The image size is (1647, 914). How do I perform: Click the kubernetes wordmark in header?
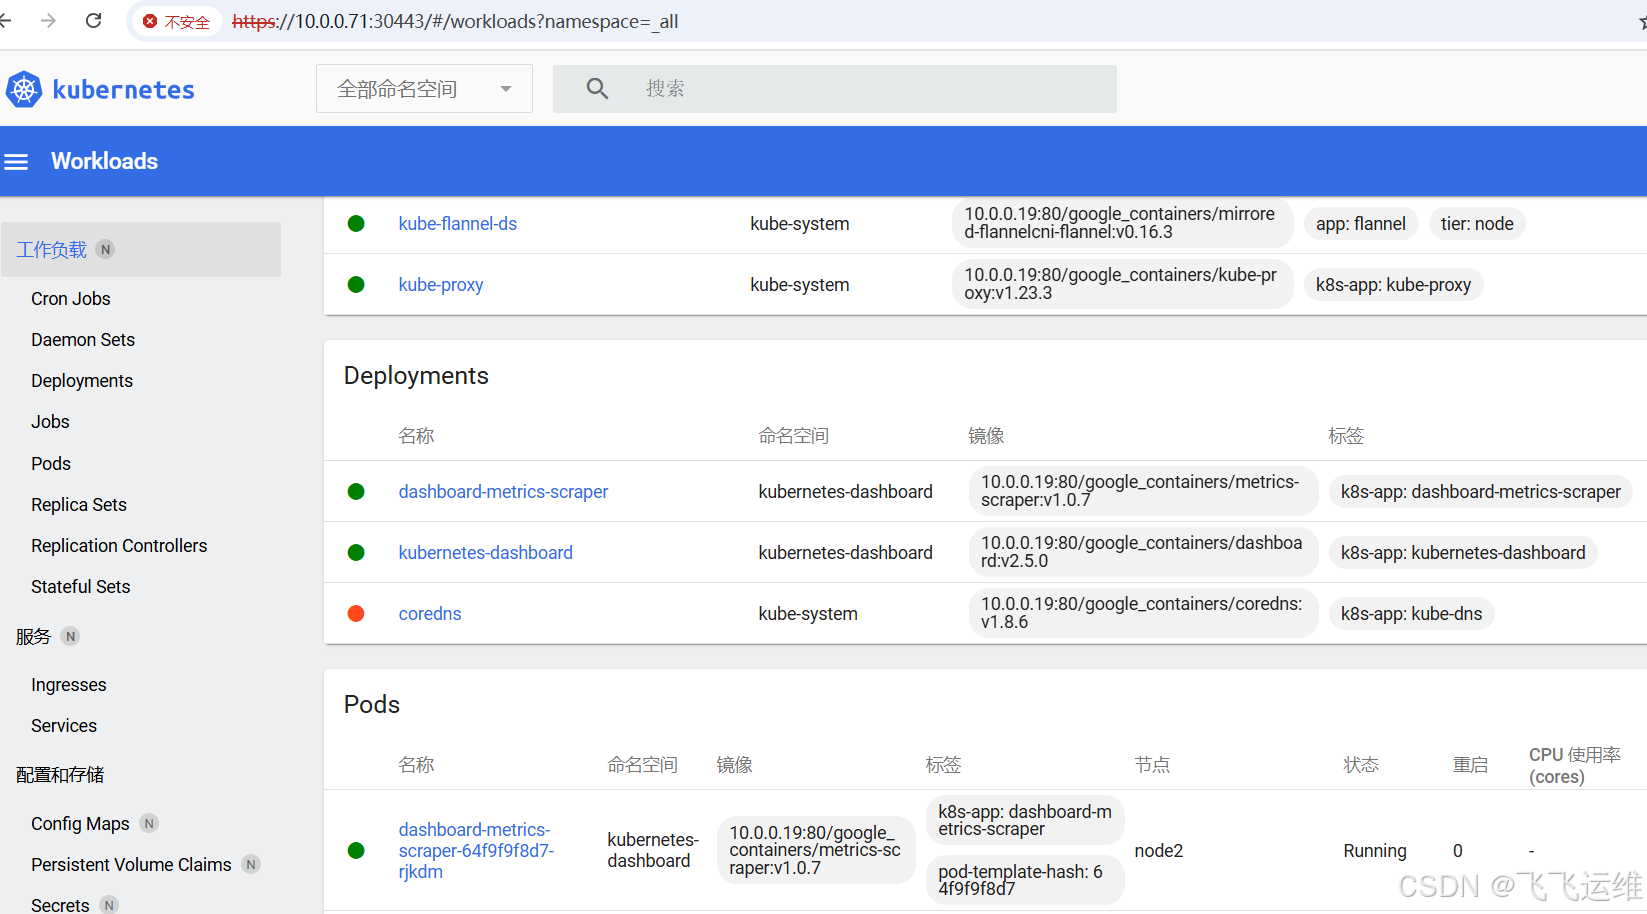pyautogui.click(x=124, y=90)
